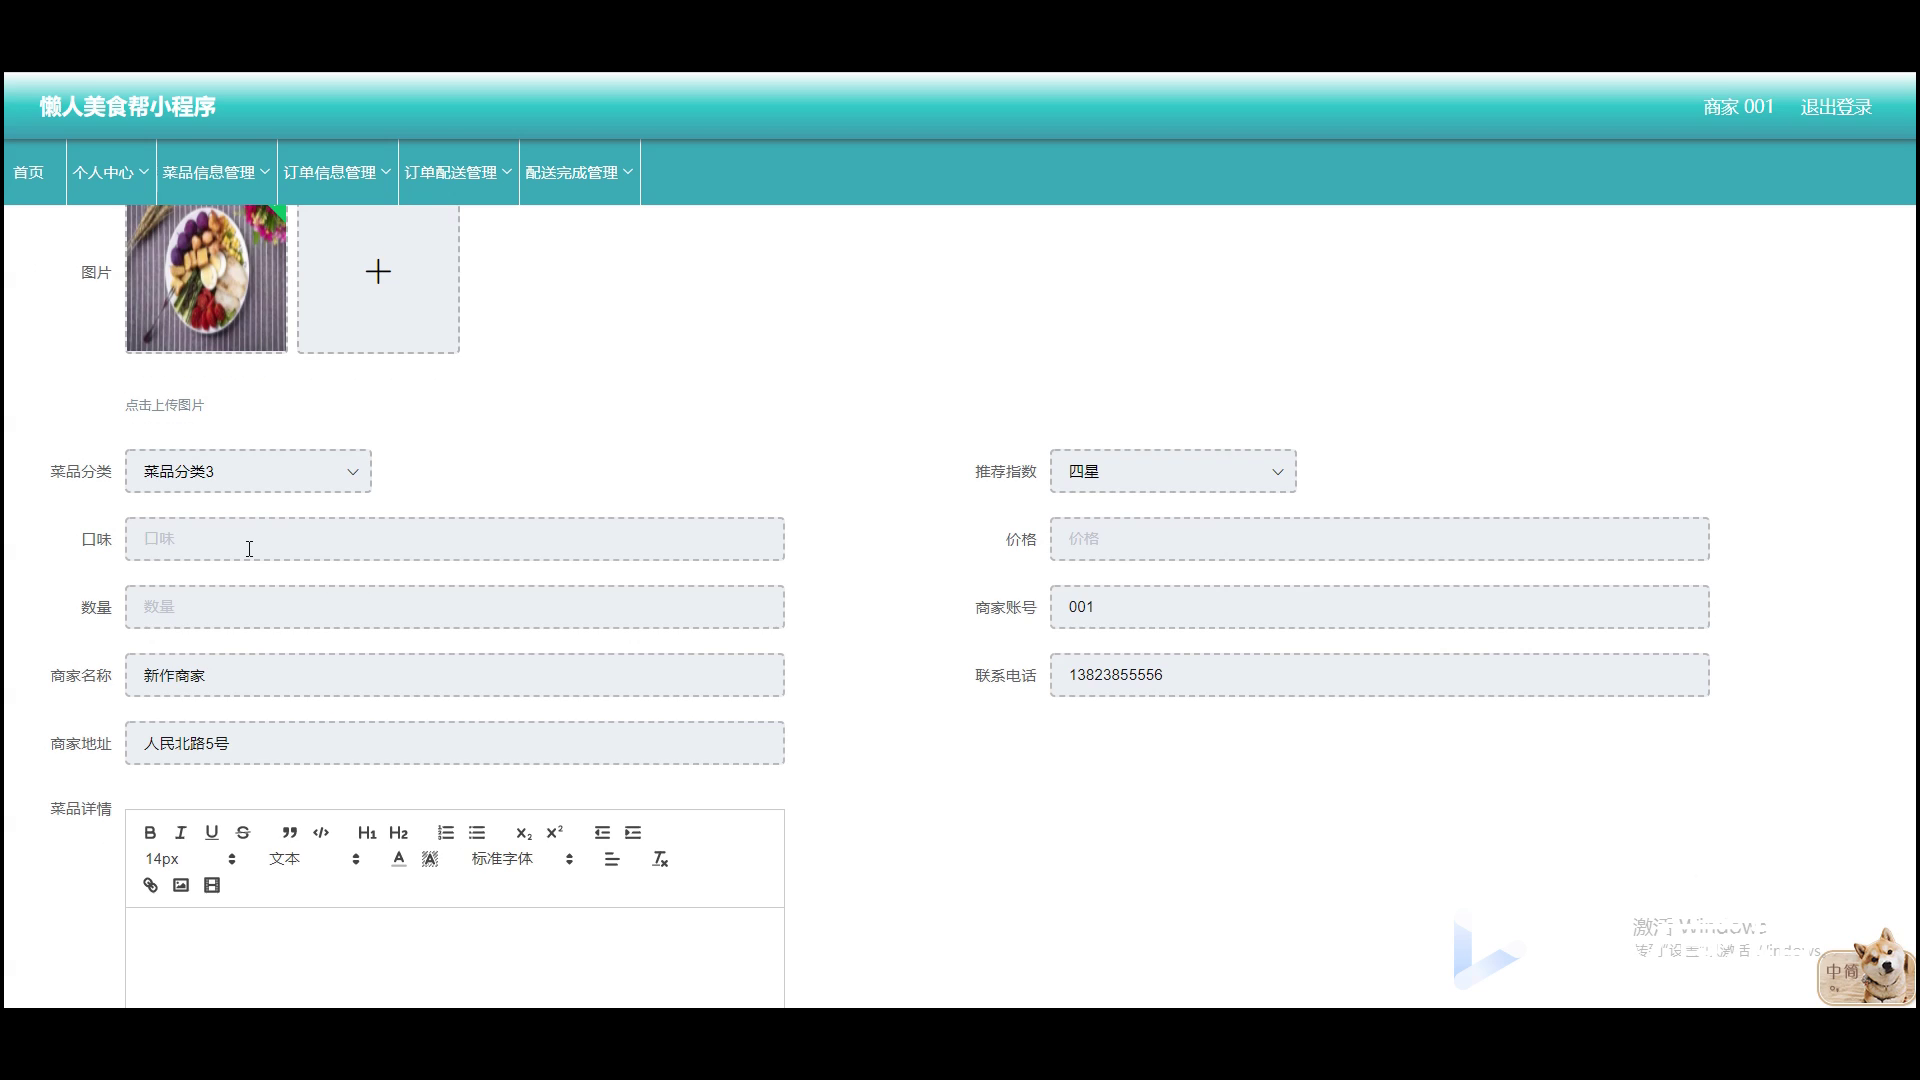Open the 标准字体 font dropdown
The image size is (1920, 1080).
point(522,859)
